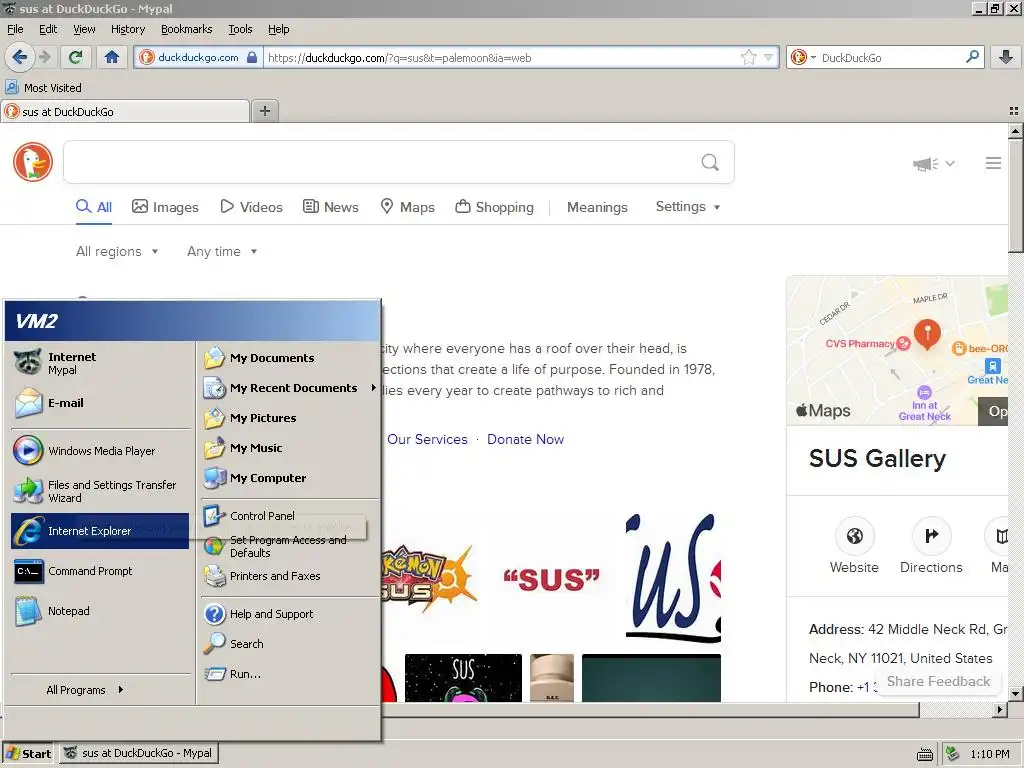Open My Pictures folder

point(289,418)
